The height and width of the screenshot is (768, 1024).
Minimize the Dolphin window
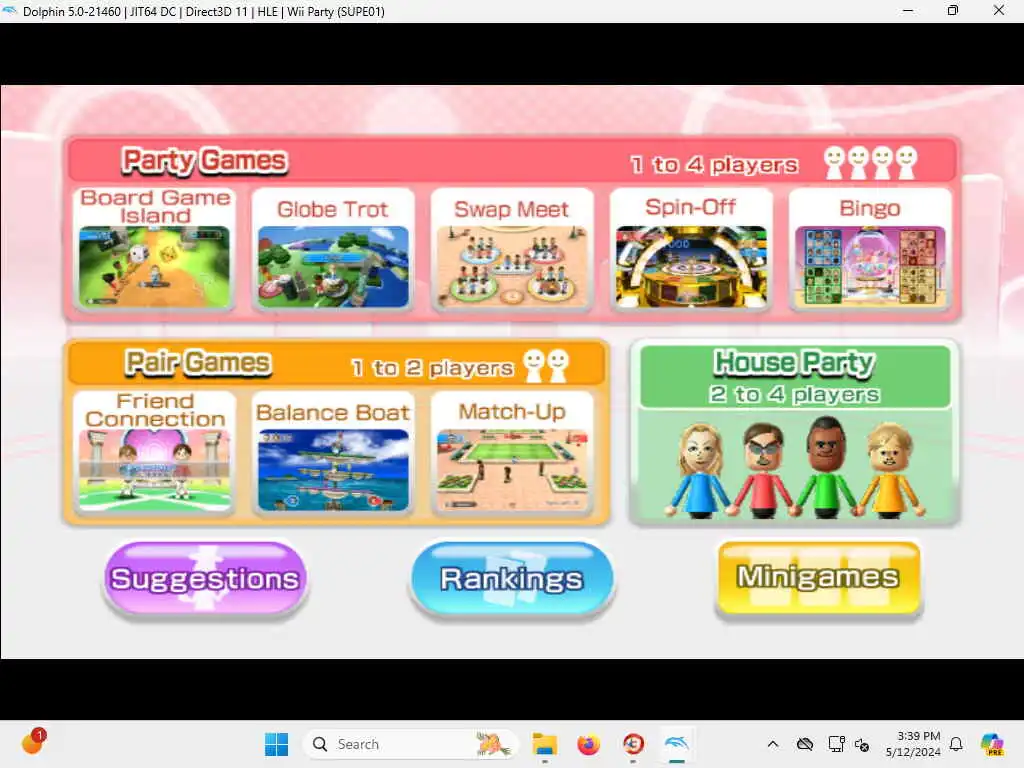pos(908,10)
